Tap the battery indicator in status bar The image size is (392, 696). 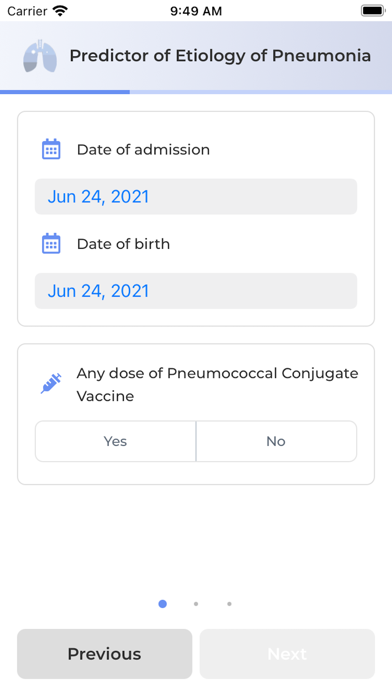[x=372, y=11]
